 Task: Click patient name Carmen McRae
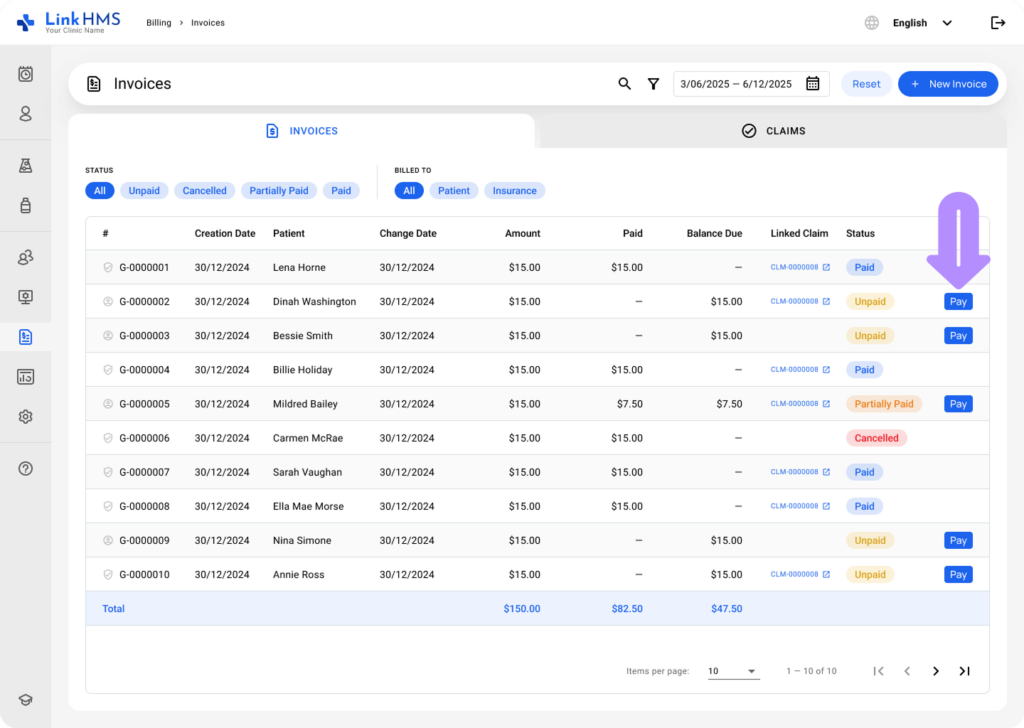(x=308, y=438)
